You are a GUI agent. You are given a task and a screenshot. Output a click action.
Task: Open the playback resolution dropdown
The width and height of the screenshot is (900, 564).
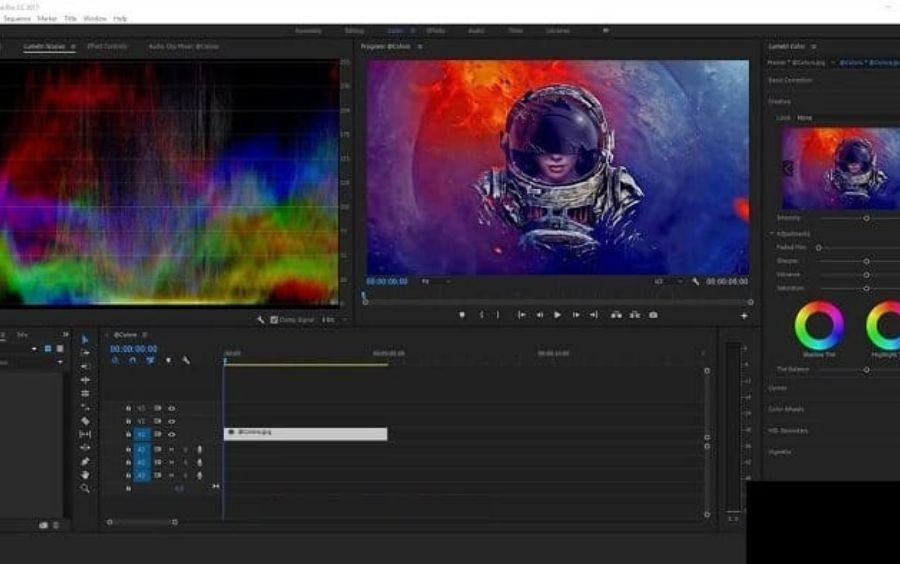coord(669,282)
